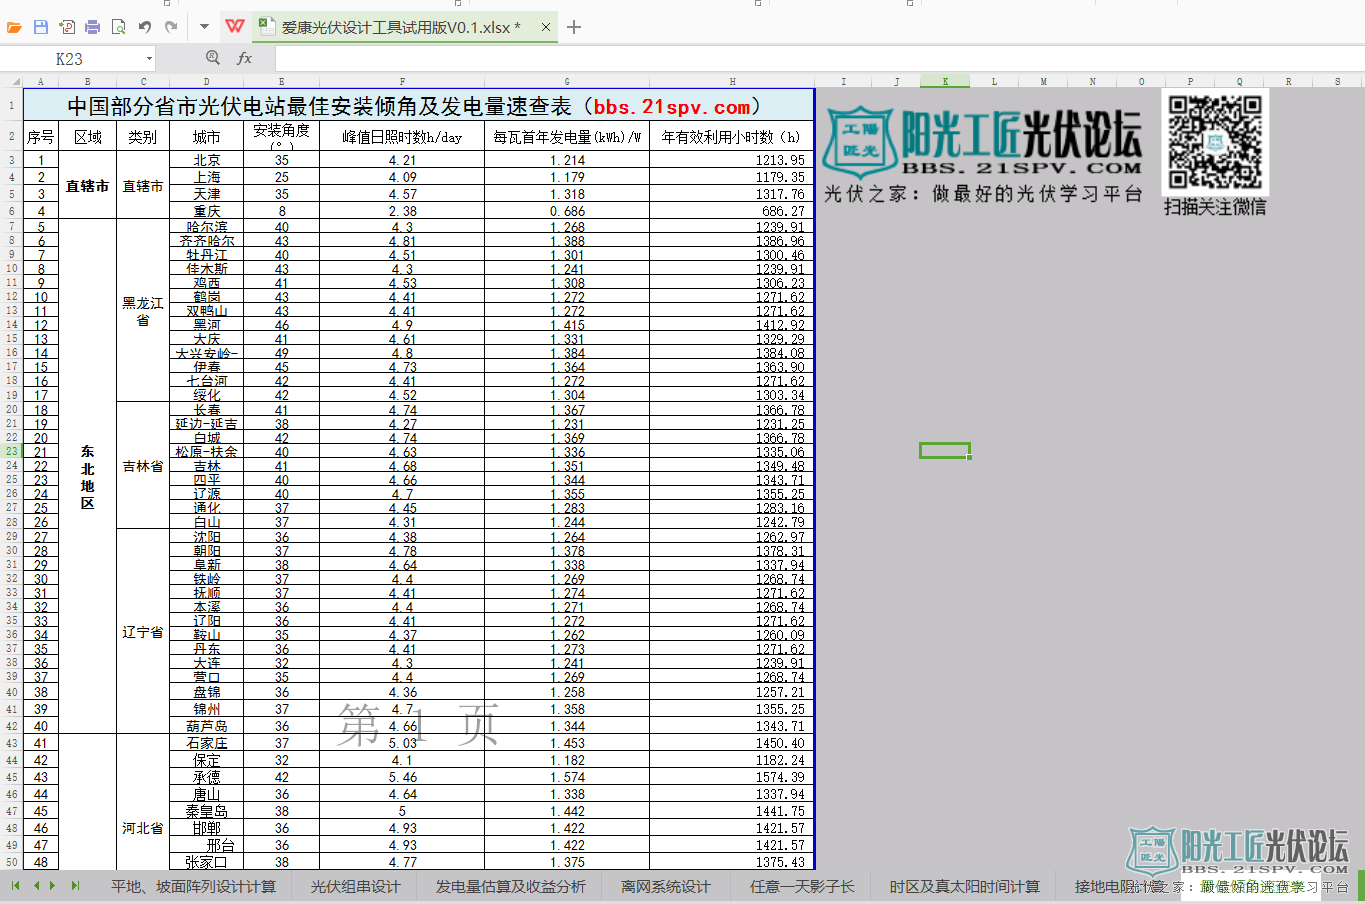
Task: Open the WPS home logo tab
Action: pyautogui.click(x=235, y=27)
